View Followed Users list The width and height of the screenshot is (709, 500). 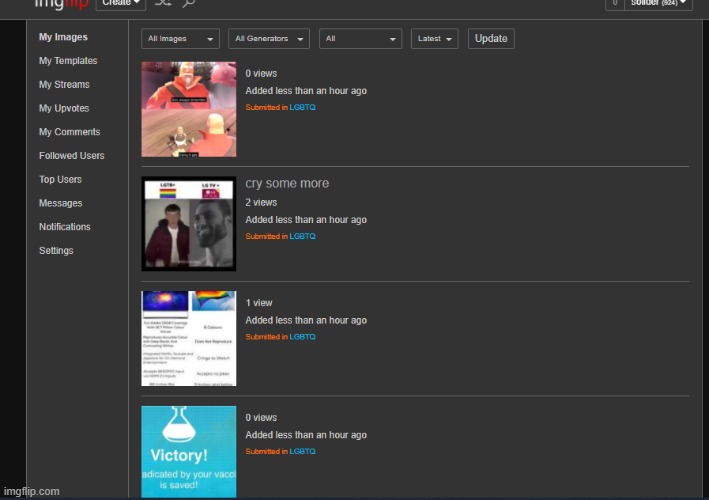click(71, 156)
